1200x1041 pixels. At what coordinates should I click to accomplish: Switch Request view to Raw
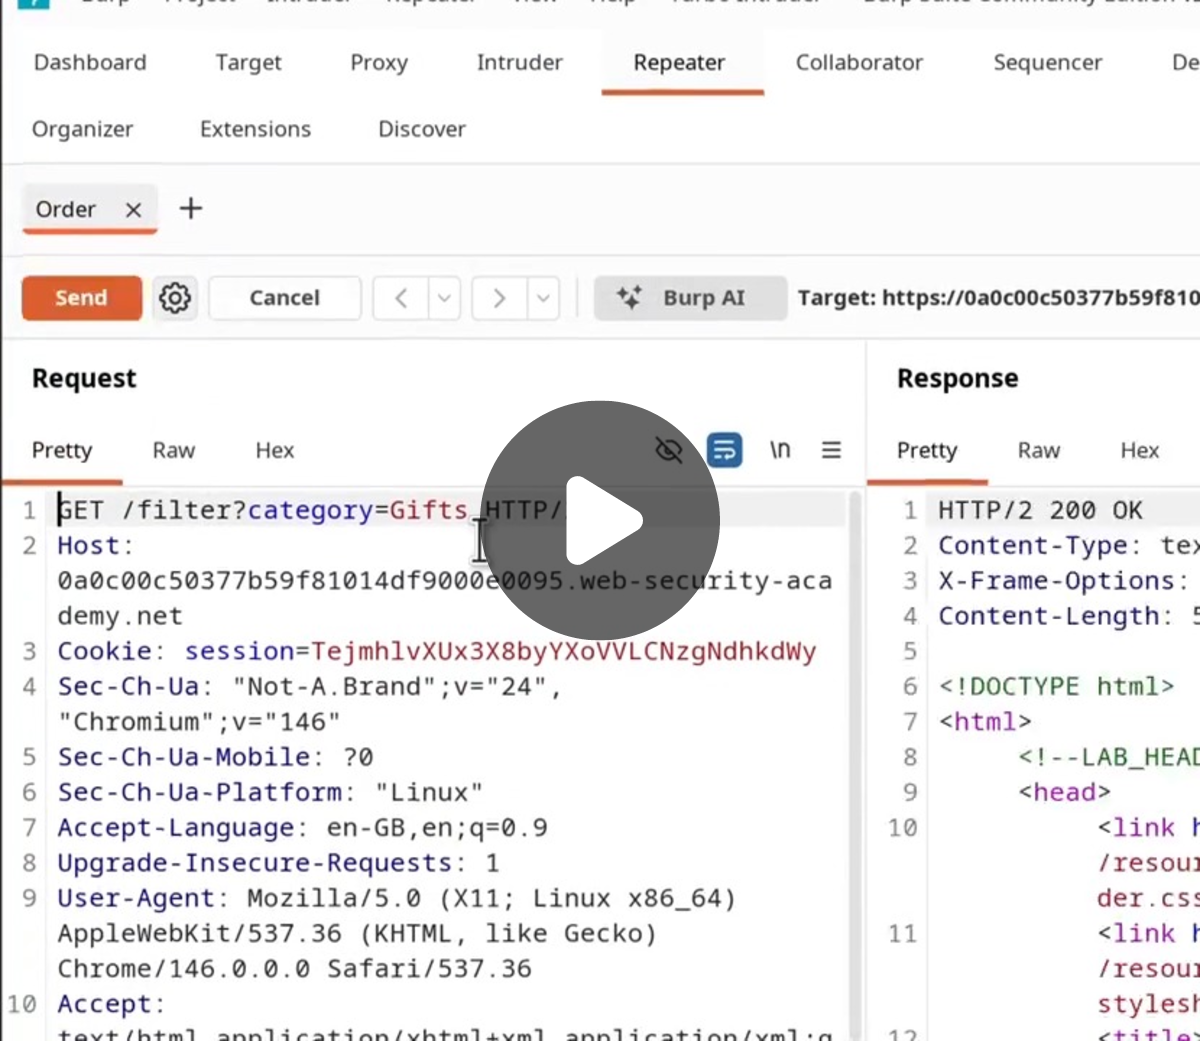tap(174, 450)
